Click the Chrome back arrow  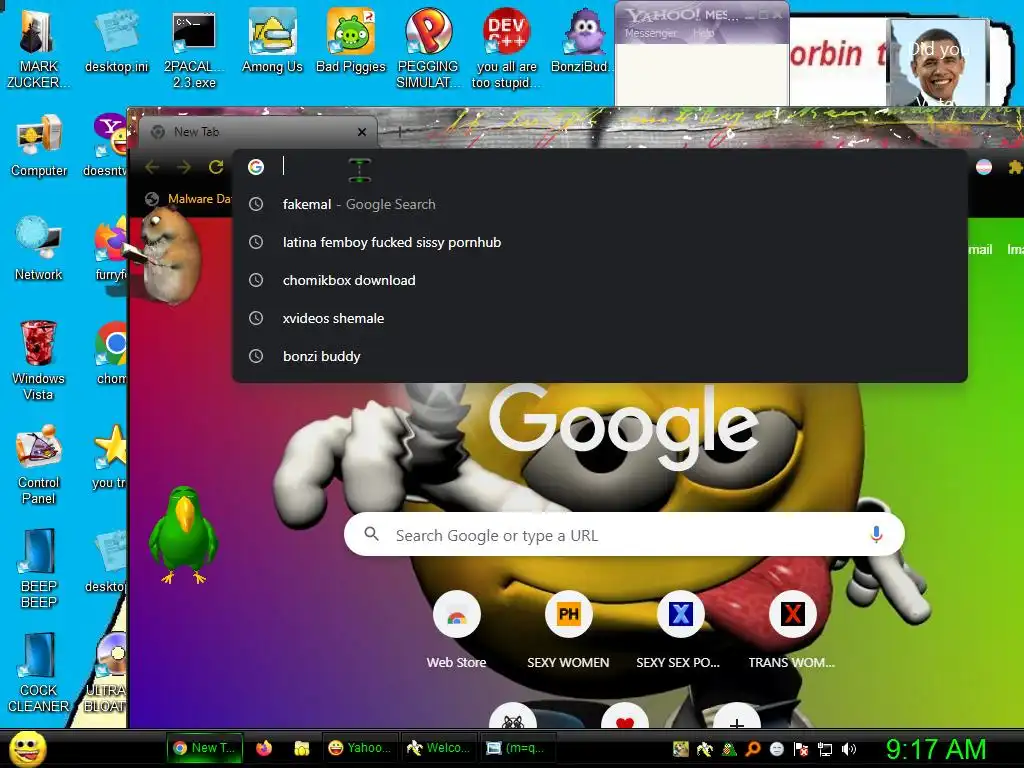coord(152,167)
